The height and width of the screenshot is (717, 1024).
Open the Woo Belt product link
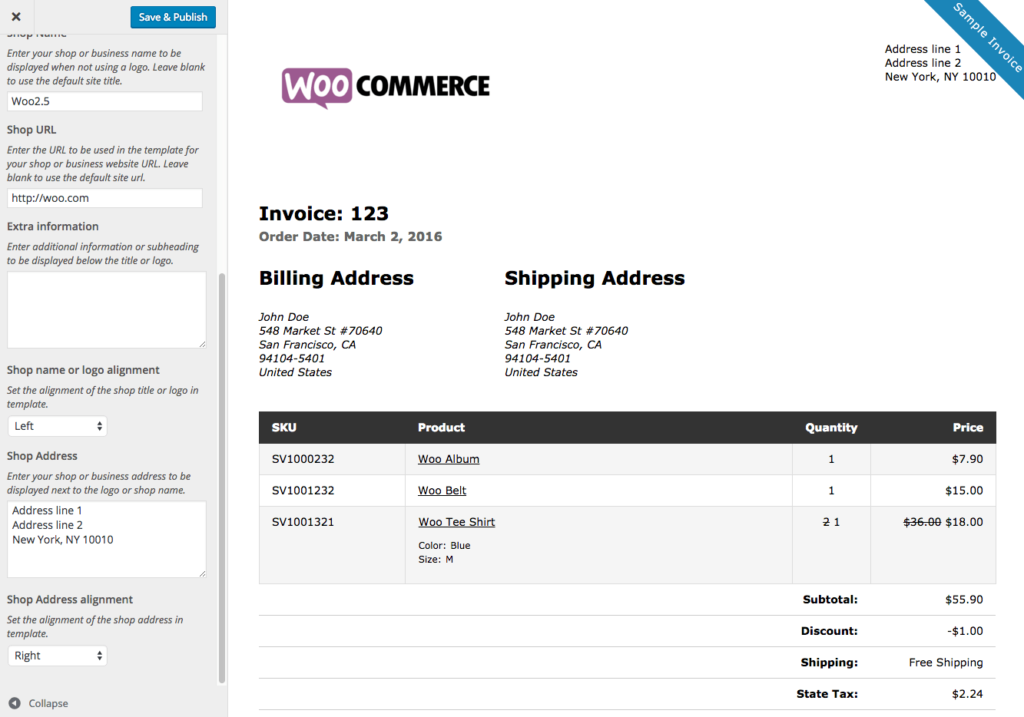(441, 490)
